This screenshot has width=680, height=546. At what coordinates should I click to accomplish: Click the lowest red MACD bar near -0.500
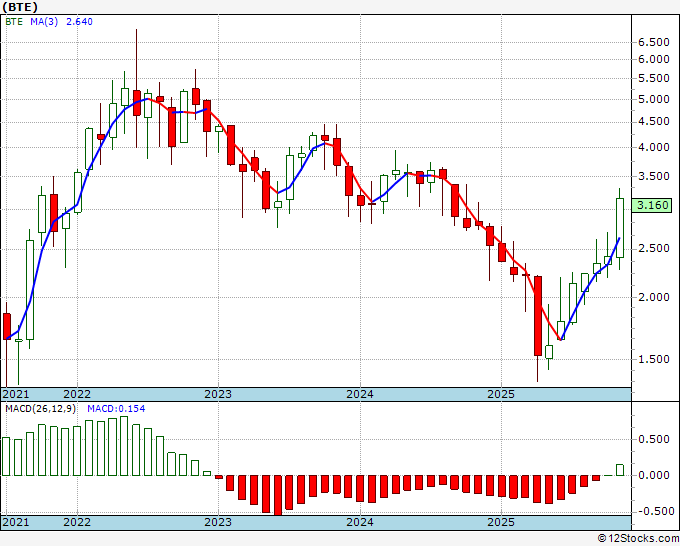(278, 495)
